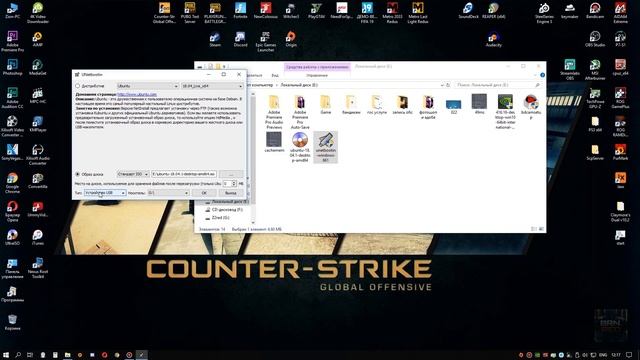Select the Disk image radio button in UNetbootin

point(78,174)
